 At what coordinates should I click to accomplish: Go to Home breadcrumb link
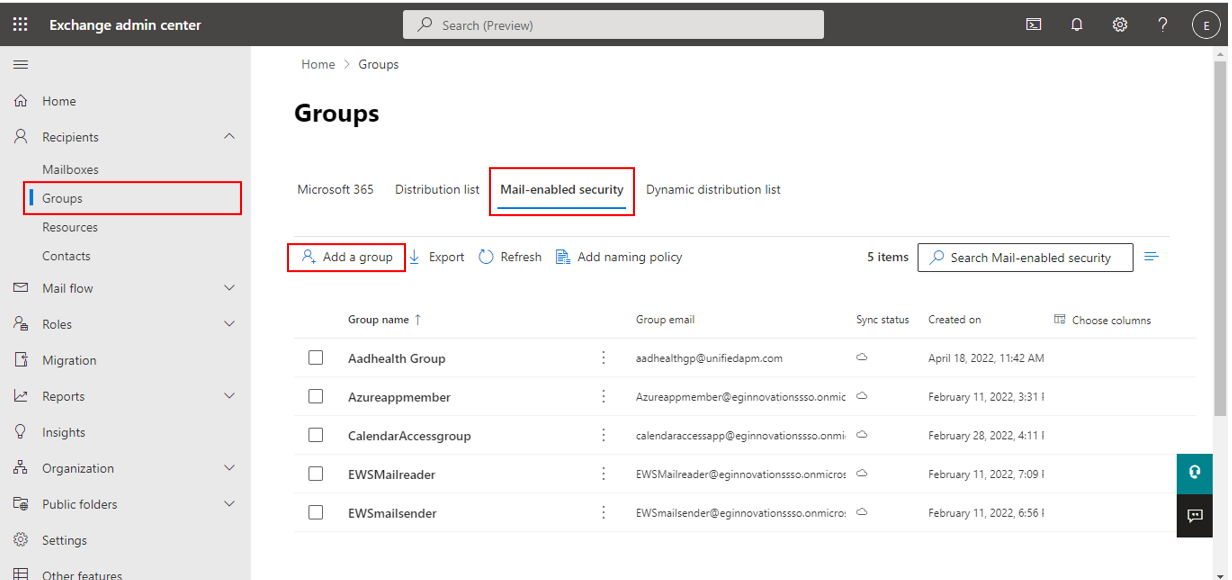click(318, 64)
